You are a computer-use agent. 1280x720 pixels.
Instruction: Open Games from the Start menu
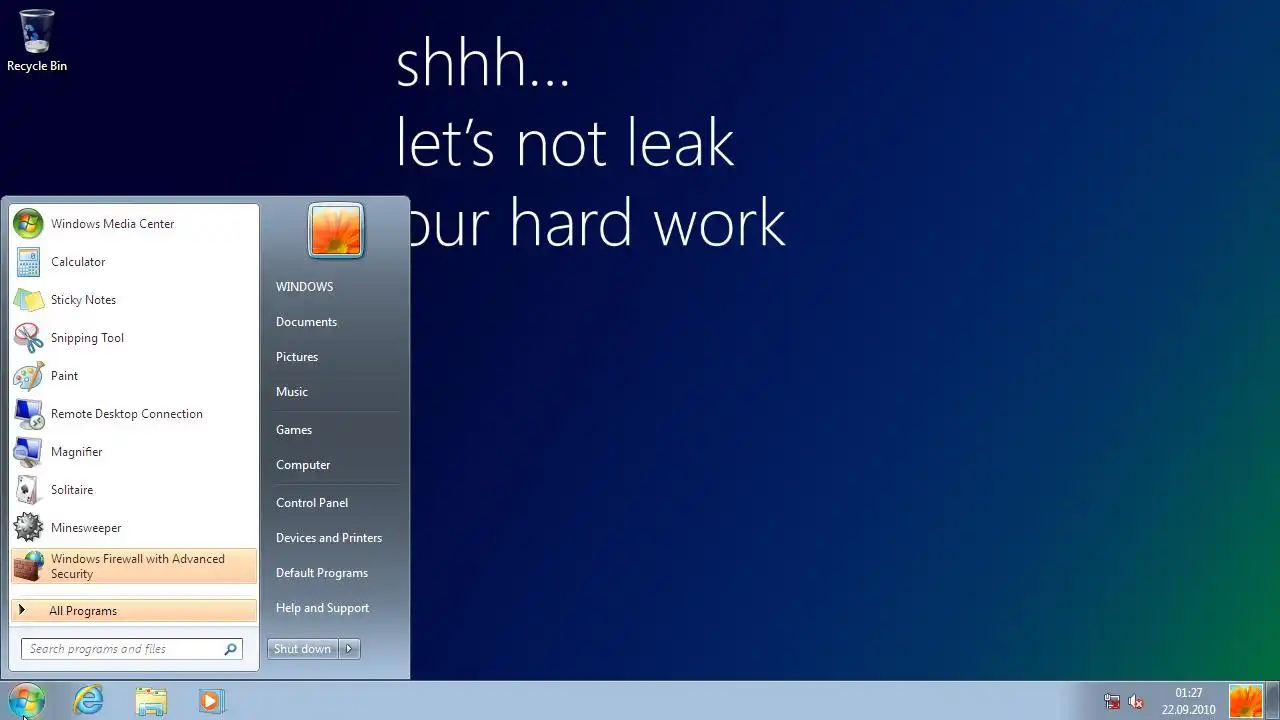pyautogui.click(x=294, y=430)
